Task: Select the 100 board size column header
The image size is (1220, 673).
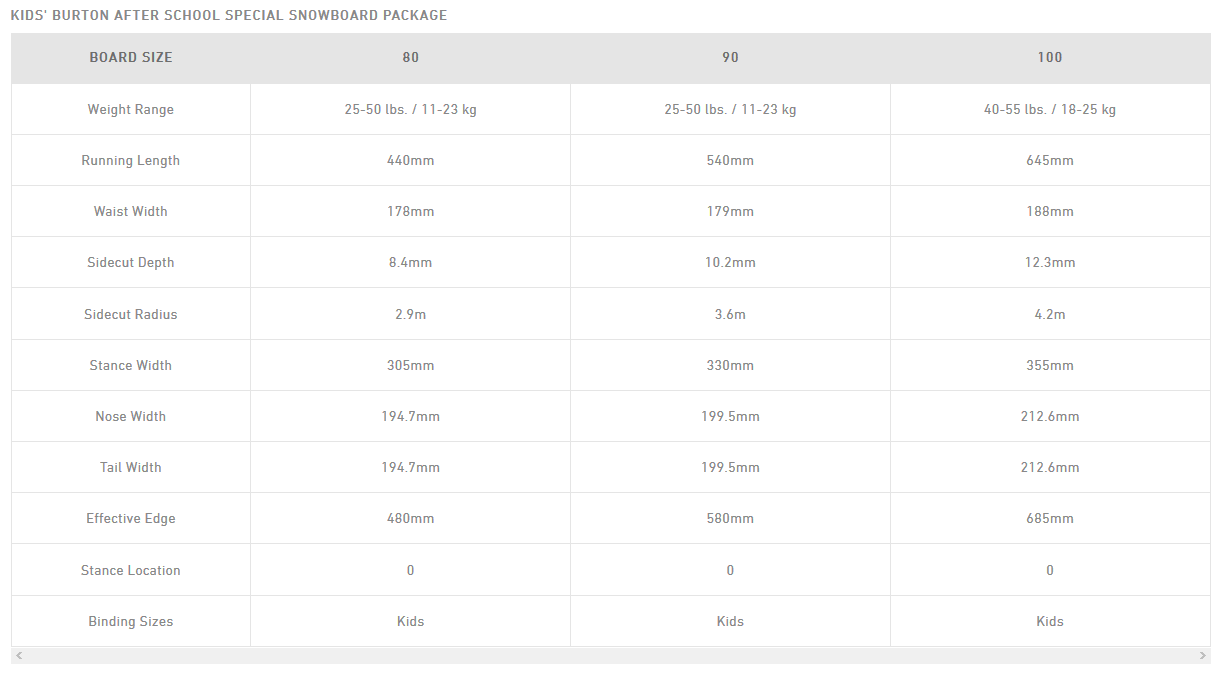Action: [x=1050, y=58]
